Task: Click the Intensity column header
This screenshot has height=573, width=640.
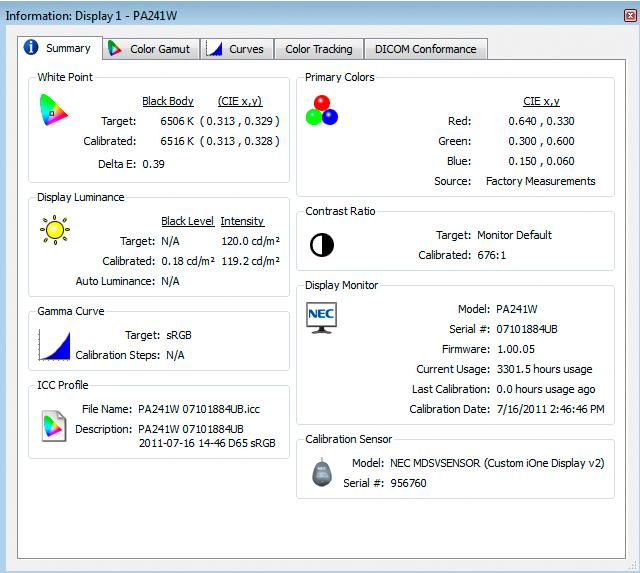Action: point(242,221)
